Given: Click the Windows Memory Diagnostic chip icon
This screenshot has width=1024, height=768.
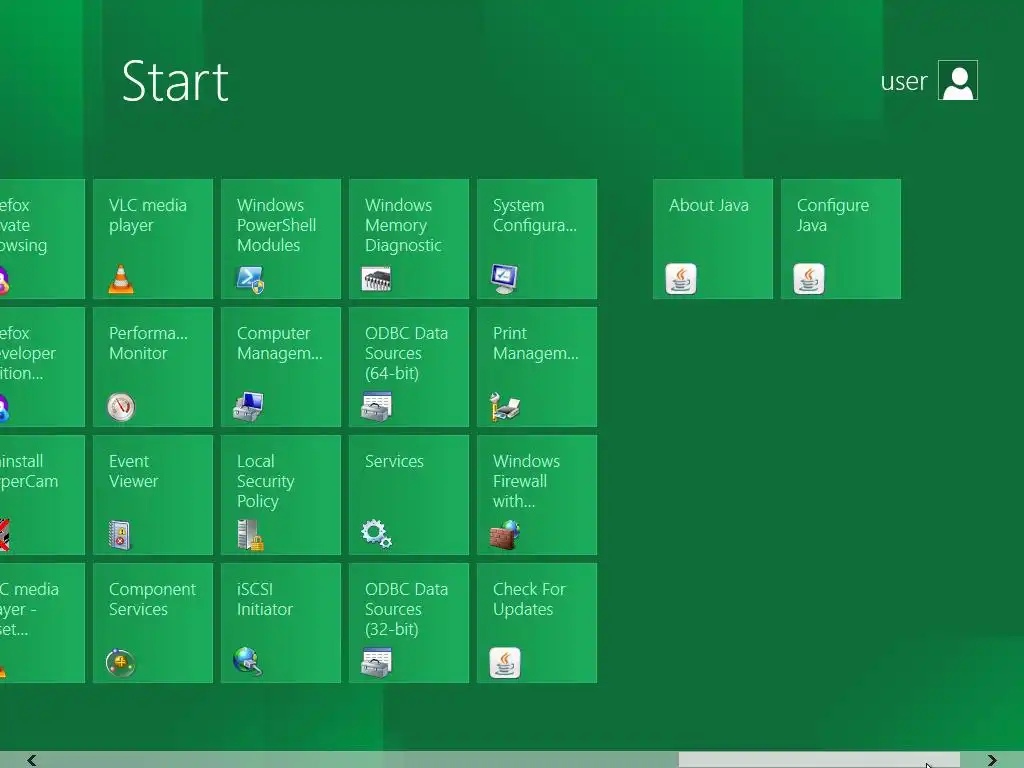Looking at the screenshot, I should [x=376, y=279].
